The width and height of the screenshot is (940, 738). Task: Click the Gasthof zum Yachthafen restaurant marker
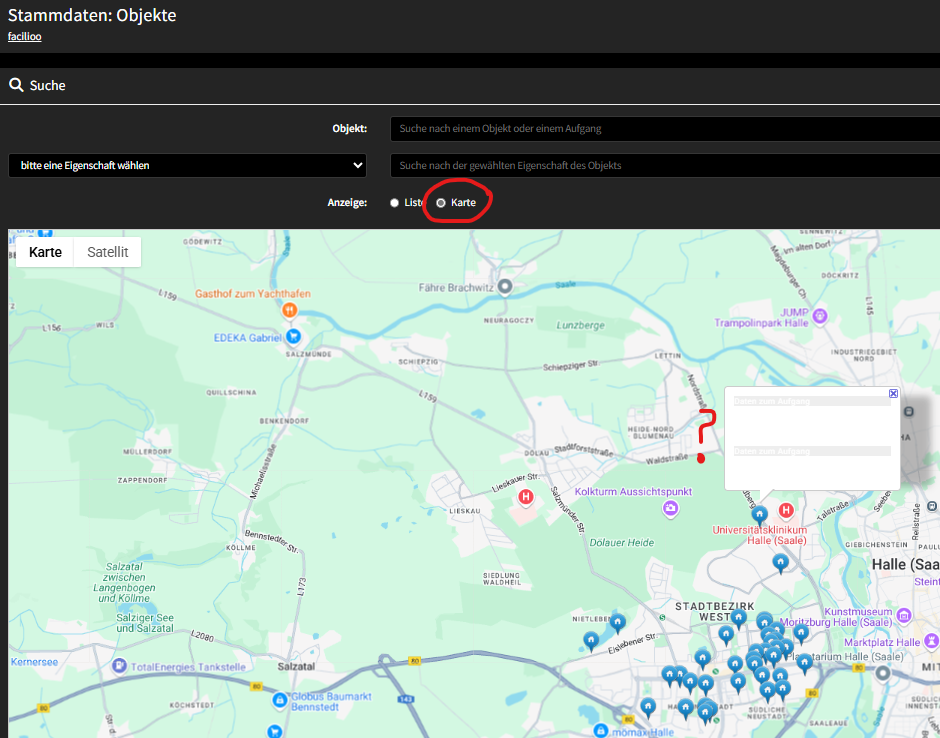290,310
